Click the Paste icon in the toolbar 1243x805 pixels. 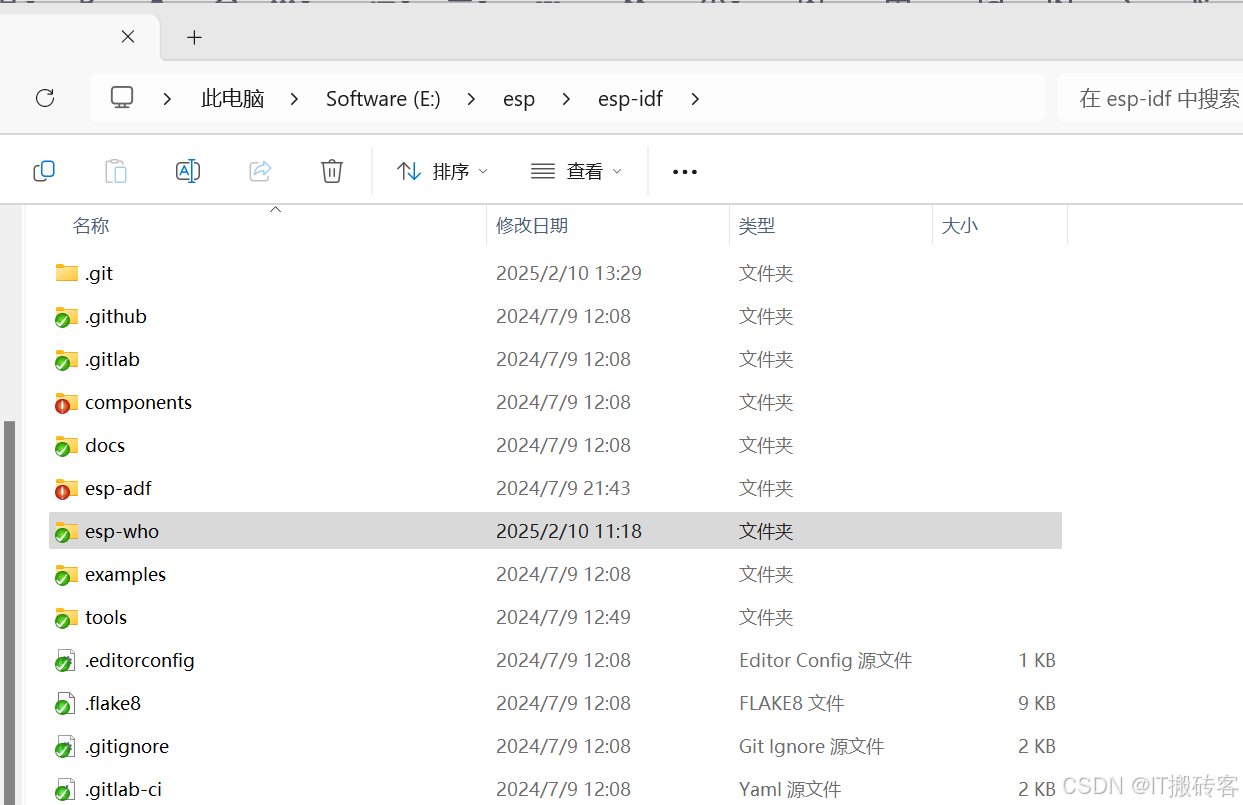[x=116, y=170]
